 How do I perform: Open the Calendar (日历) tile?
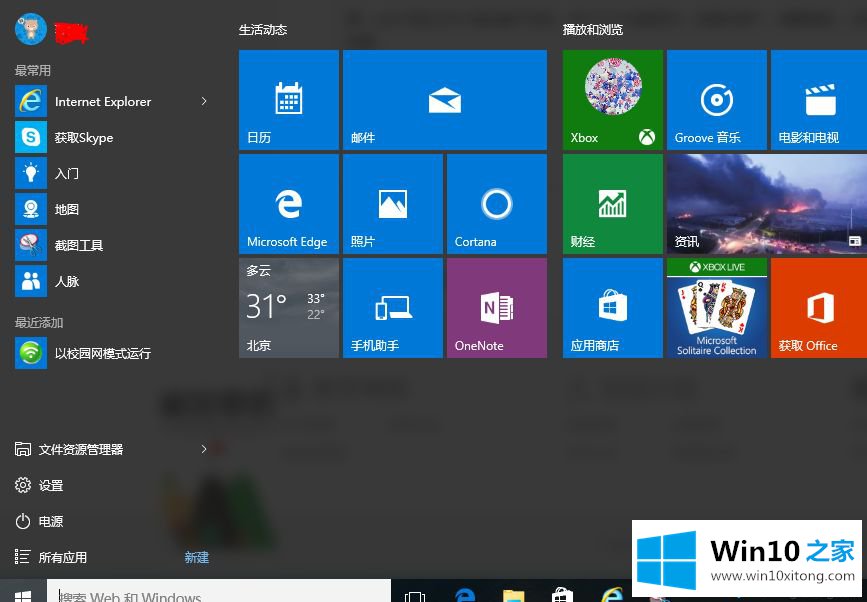pos(288,100)
